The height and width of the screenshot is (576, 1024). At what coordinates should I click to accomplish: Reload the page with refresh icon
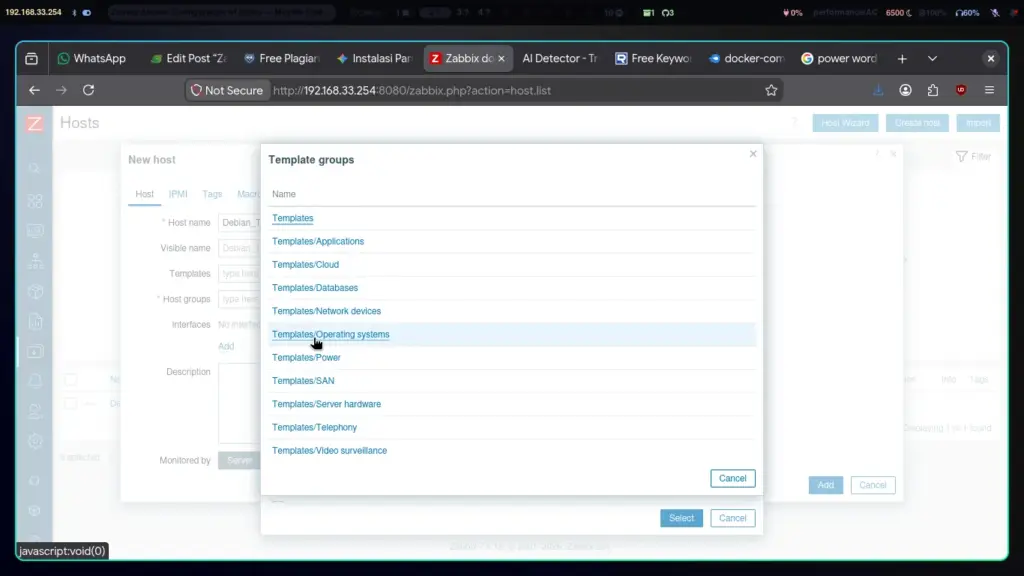click(88, 90)
